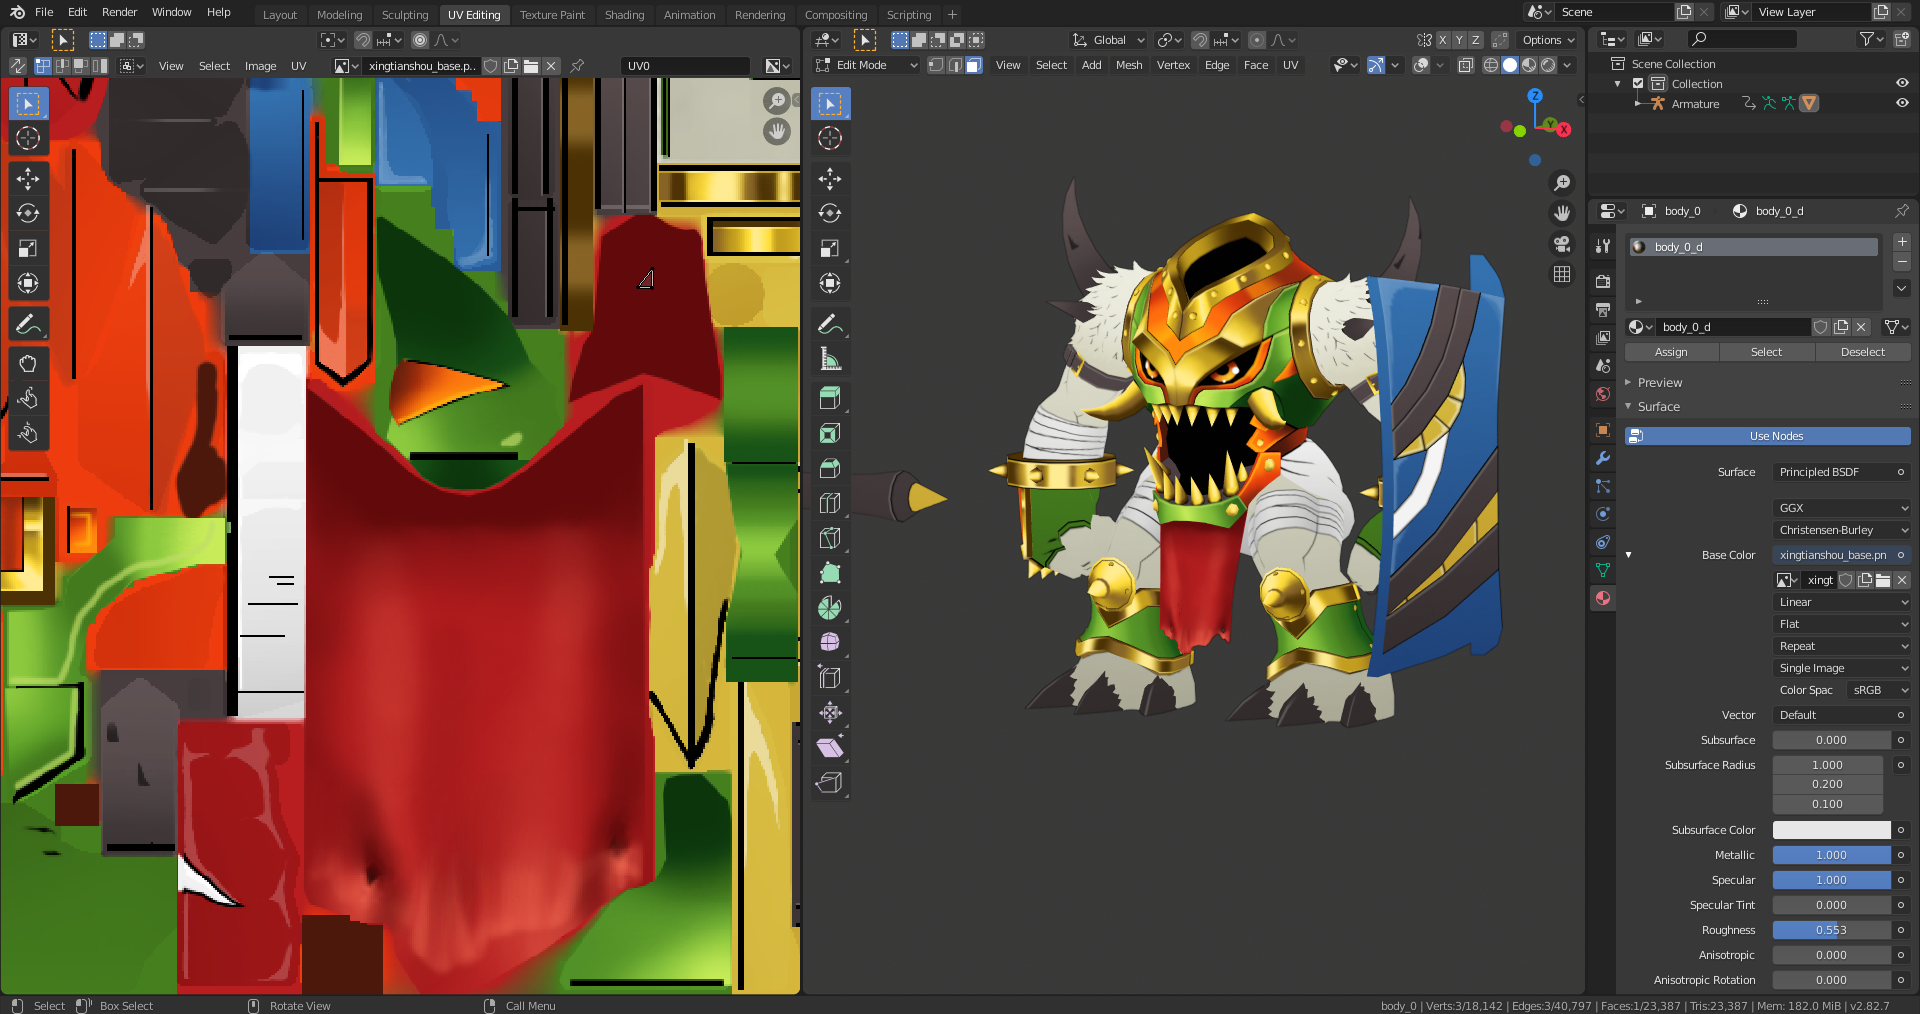Open the Render menu
Viewport: 1920px width, 1014px height.
pos(119,12)
